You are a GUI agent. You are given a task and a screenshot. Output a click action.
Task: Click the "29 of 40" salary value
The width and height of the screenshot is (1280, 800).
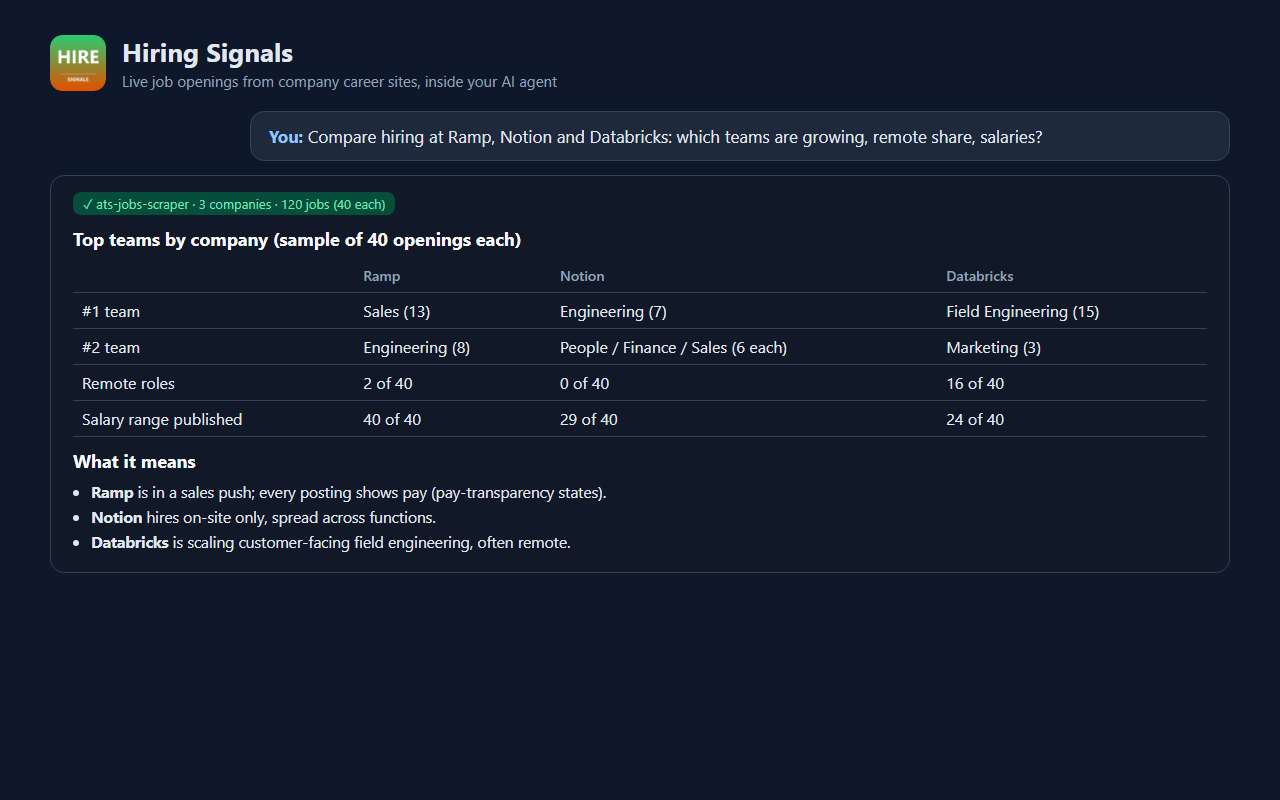pos(589,420)
